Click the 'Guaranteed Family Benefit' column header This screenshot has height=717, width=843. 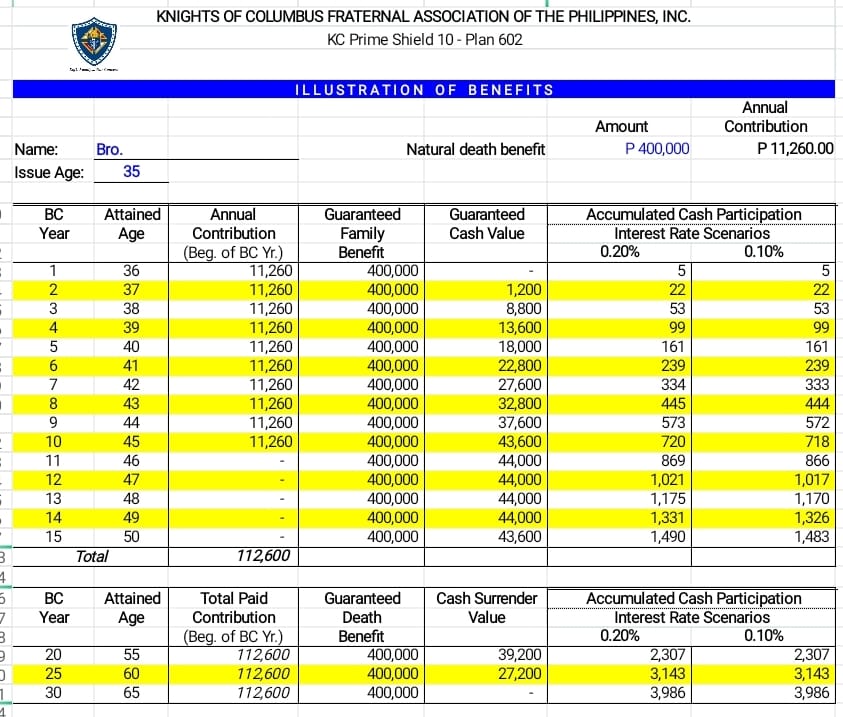pyautogui.click(x=362, y=233)
